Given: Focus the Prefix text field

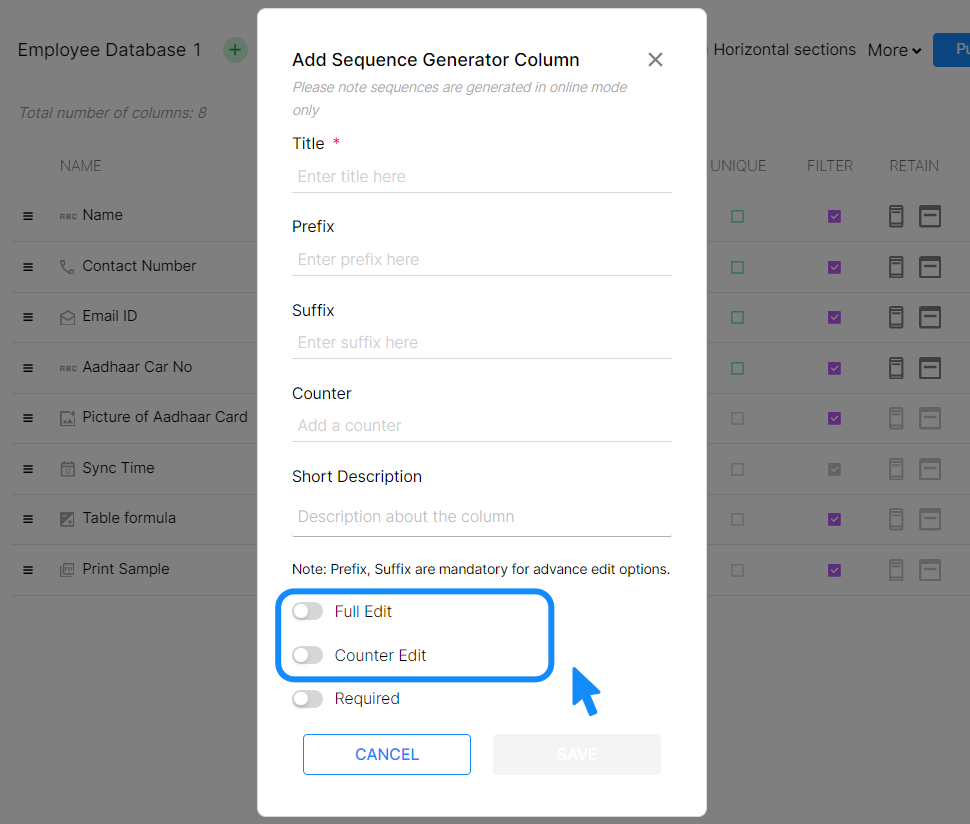Looking at the screenshot, I should 482,260.
